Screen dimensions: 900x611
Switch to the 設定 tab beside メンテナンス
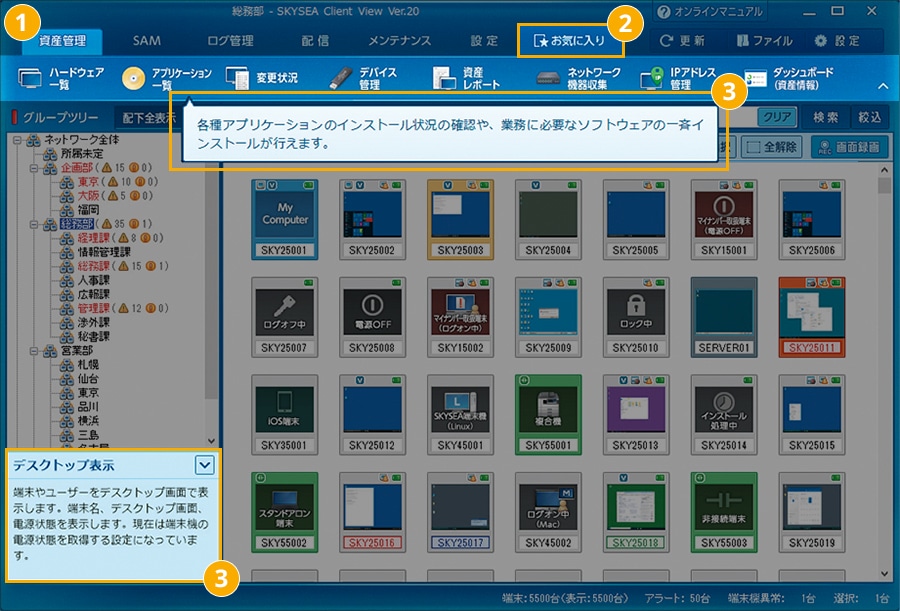[484, 41]
